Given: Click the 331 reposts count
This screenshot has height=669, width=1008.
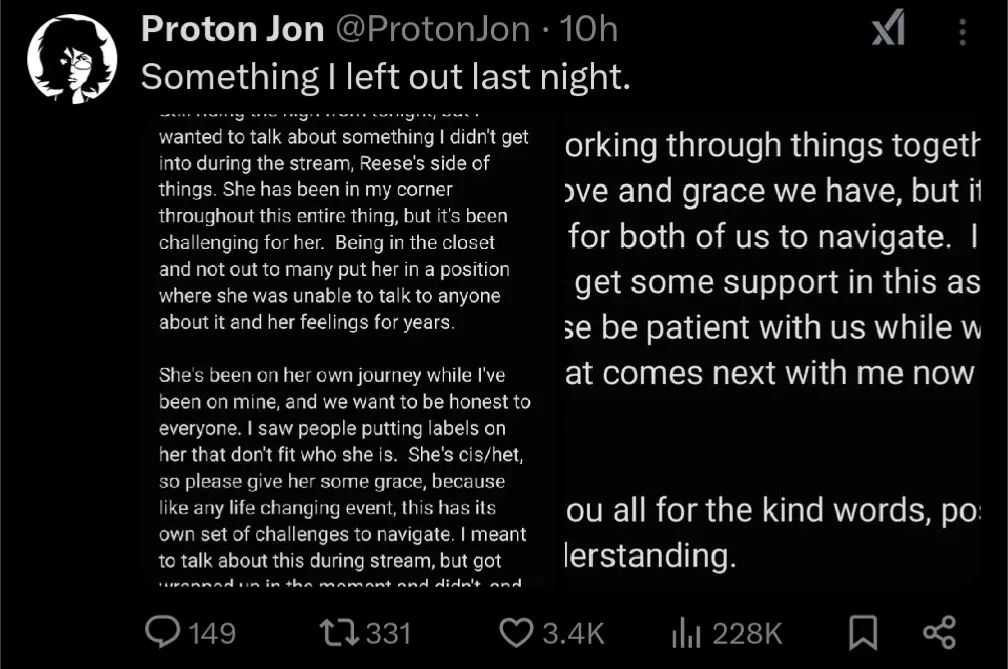Looking at the screenshot, I should [x=389, y=633].
